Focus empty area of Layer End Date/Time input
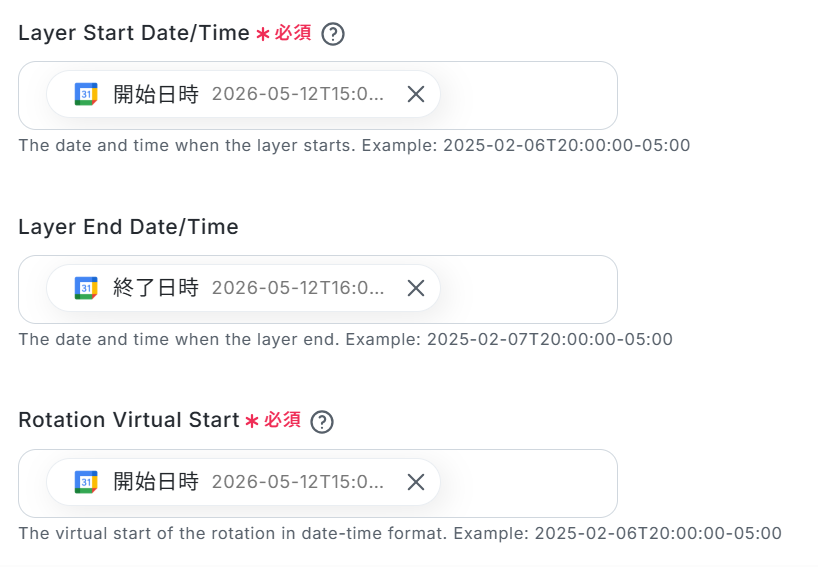Image resolution: width=818 pixels, height=567 pixels. (527, 289)
